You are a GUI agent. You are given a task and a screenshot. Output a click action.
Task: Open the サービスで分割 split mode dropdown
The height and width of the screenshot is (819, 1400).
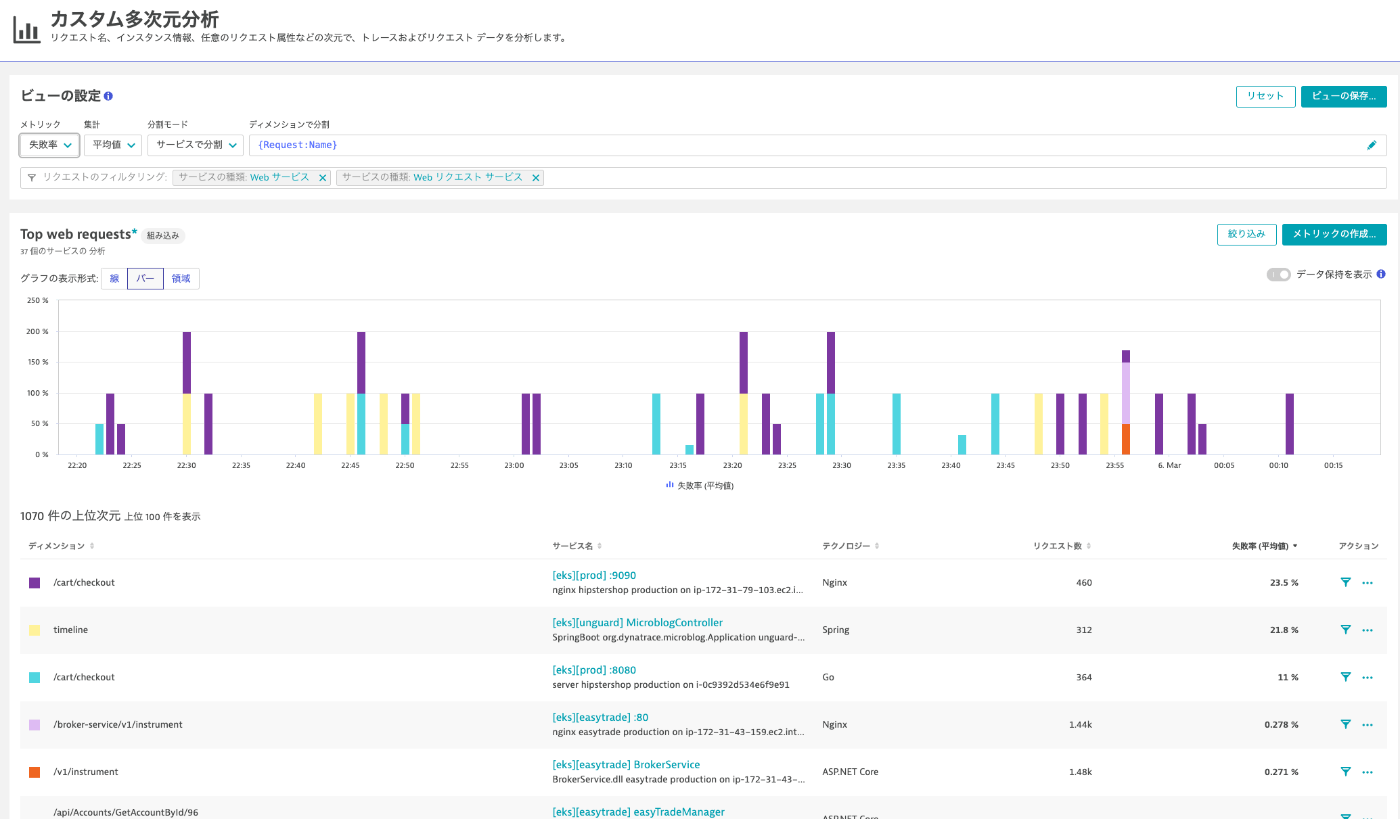coord(195,145)
